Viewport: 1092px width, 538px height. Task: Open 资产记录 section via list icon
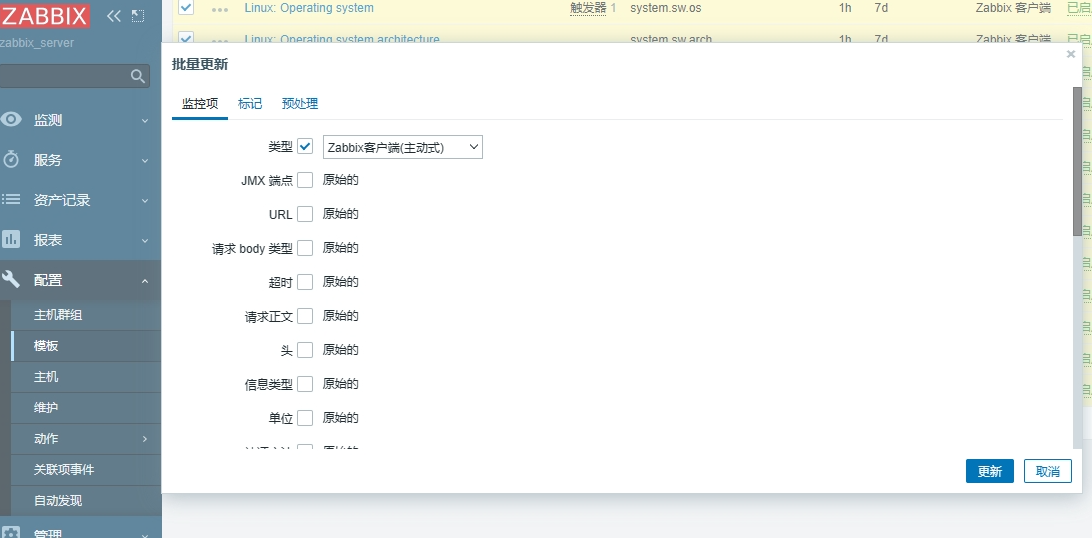(x=12, y=200)
